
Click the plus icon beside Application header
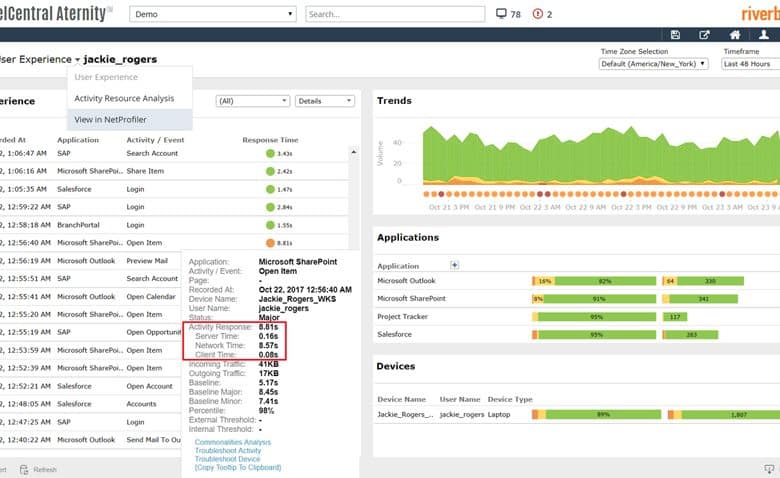point(454,265)
